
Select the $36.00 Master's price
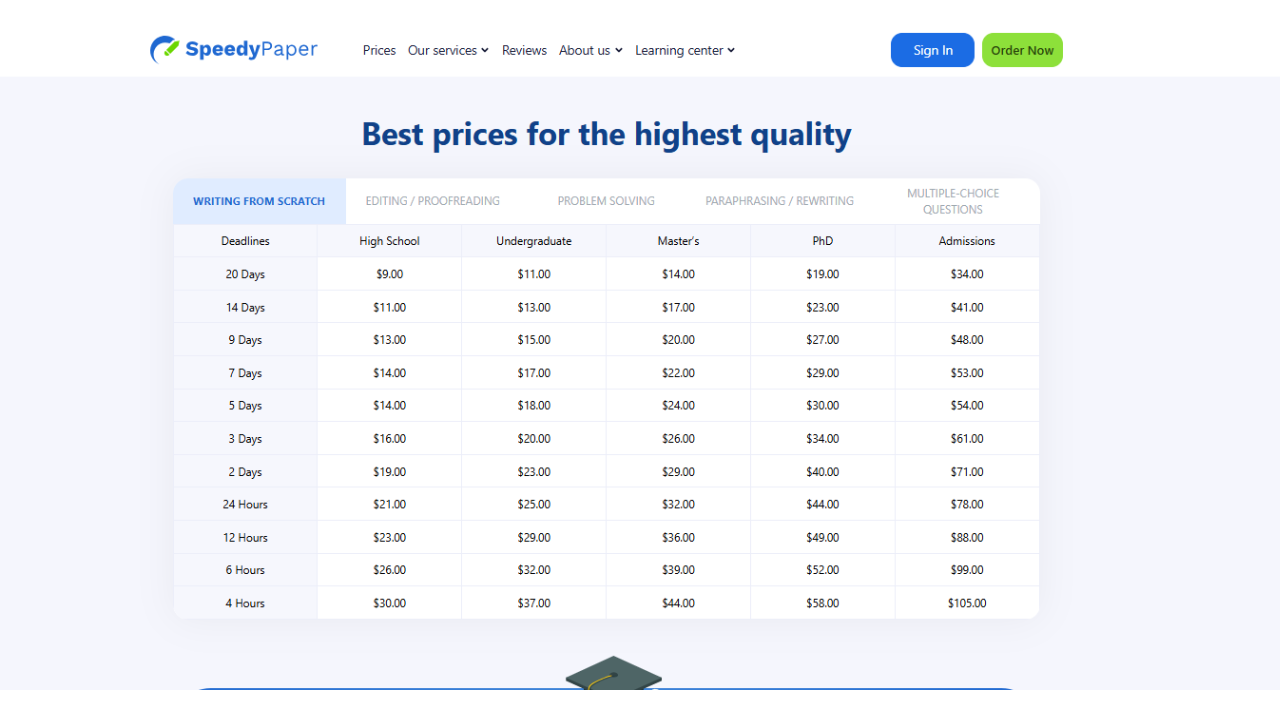point(678,537)
